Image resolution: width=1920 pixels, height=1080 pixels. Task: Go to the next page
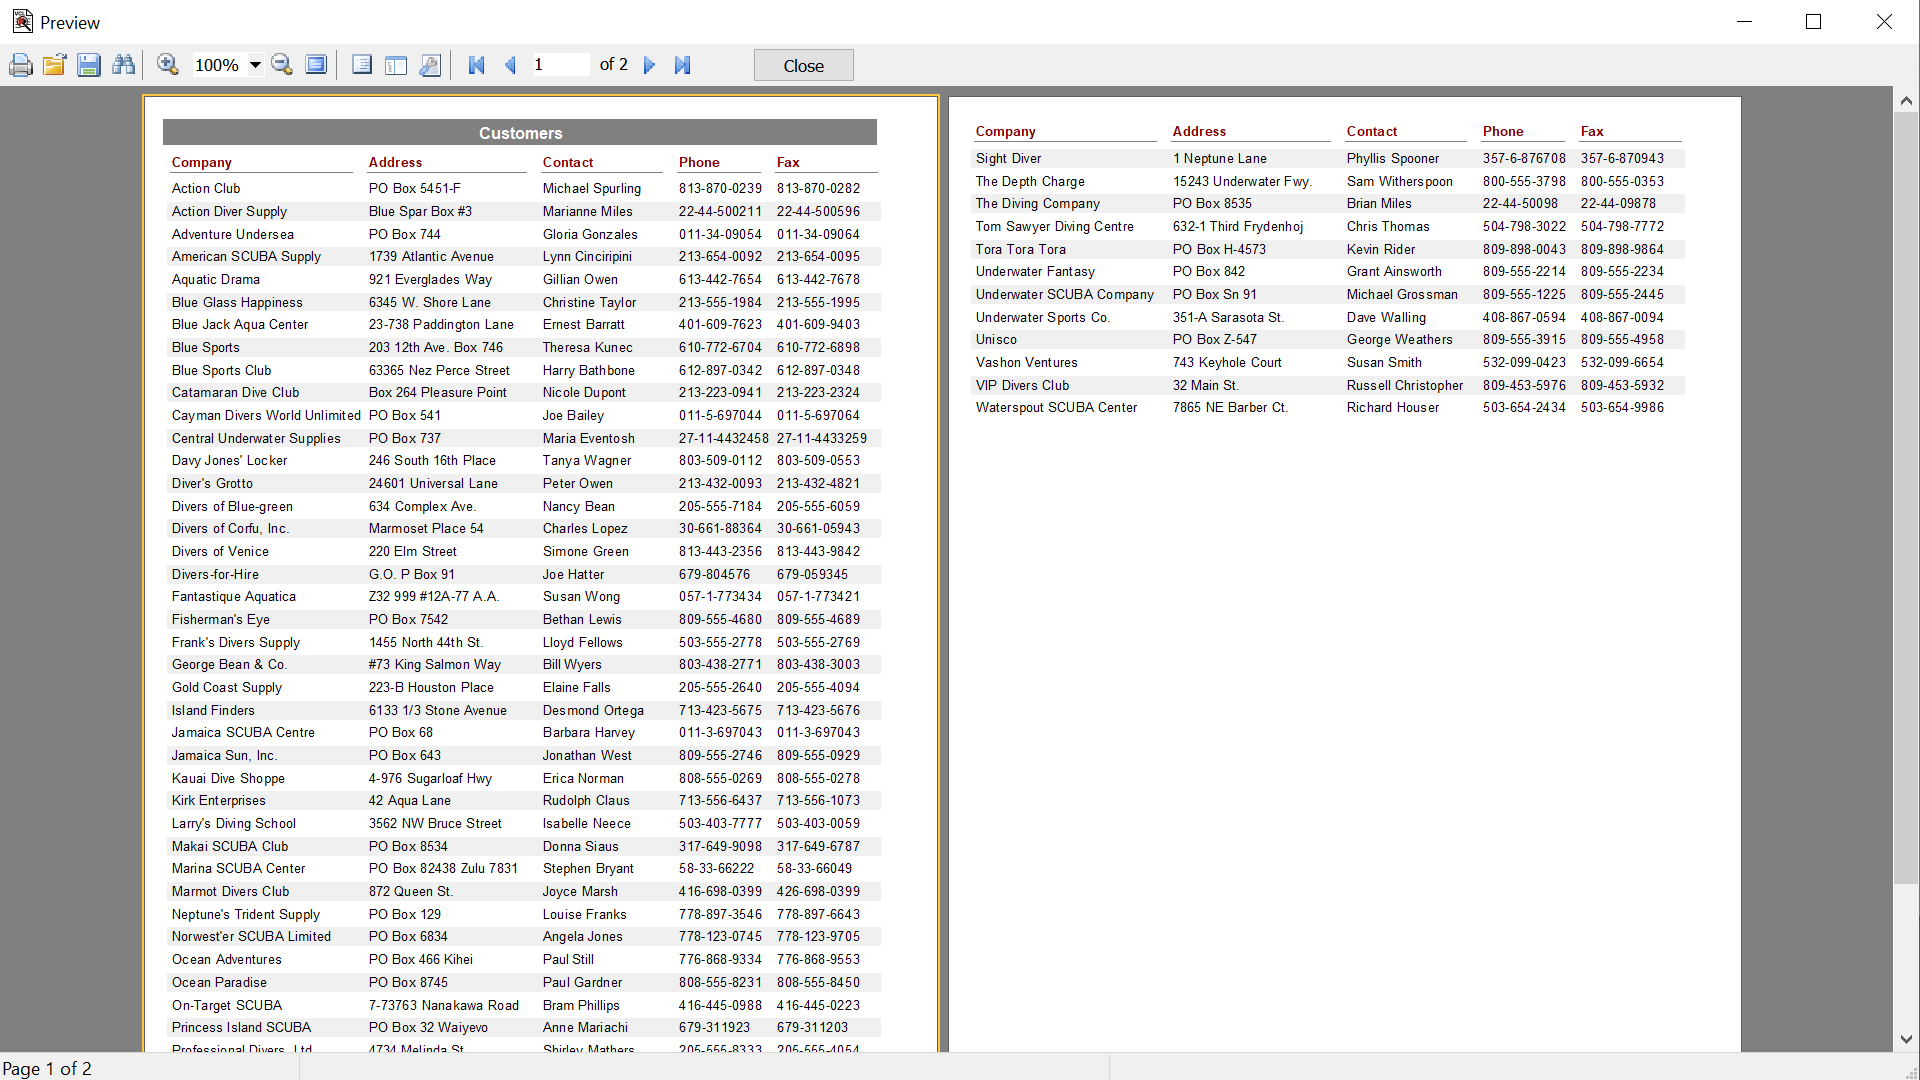649,65
